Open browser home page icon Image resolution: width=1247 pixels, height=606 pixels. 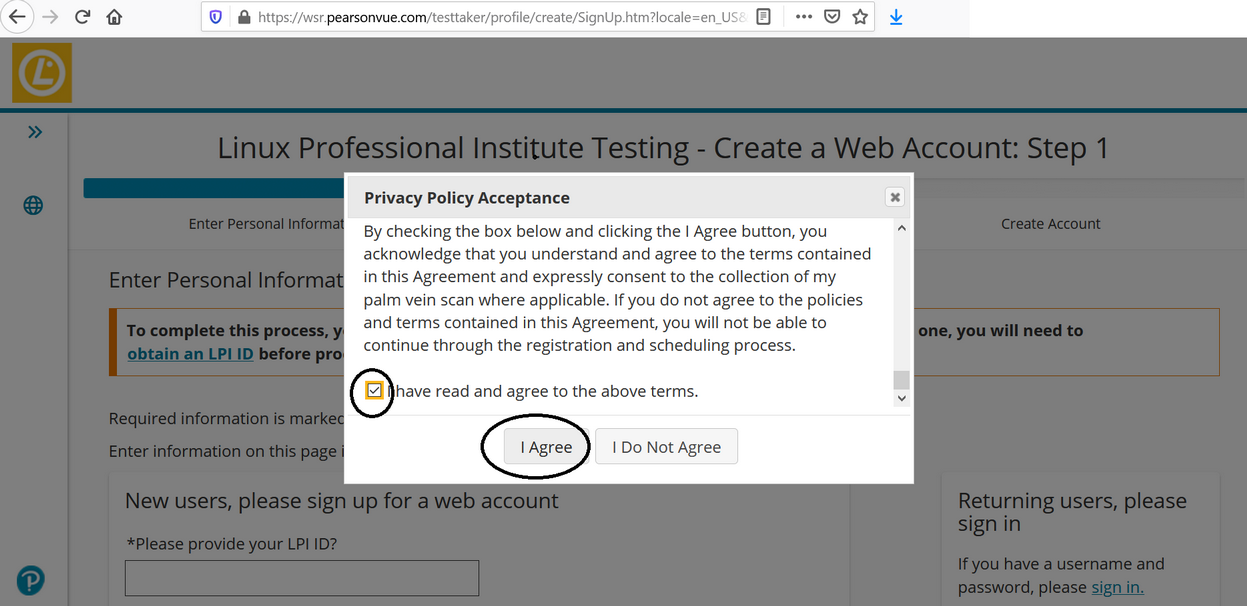pyautogui.click(x=115, y=17)
